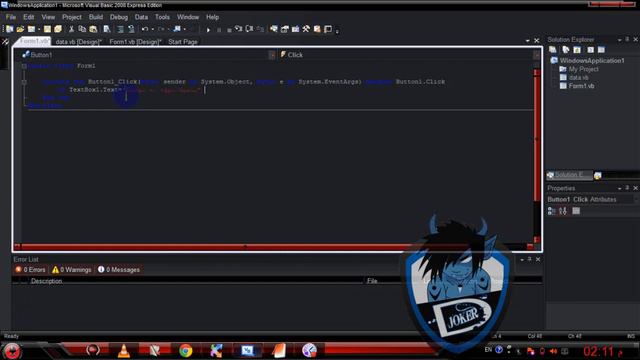Screen dimensions: 640x360
Task: Click the Undo arrow icon
Action: click(145, 29)
